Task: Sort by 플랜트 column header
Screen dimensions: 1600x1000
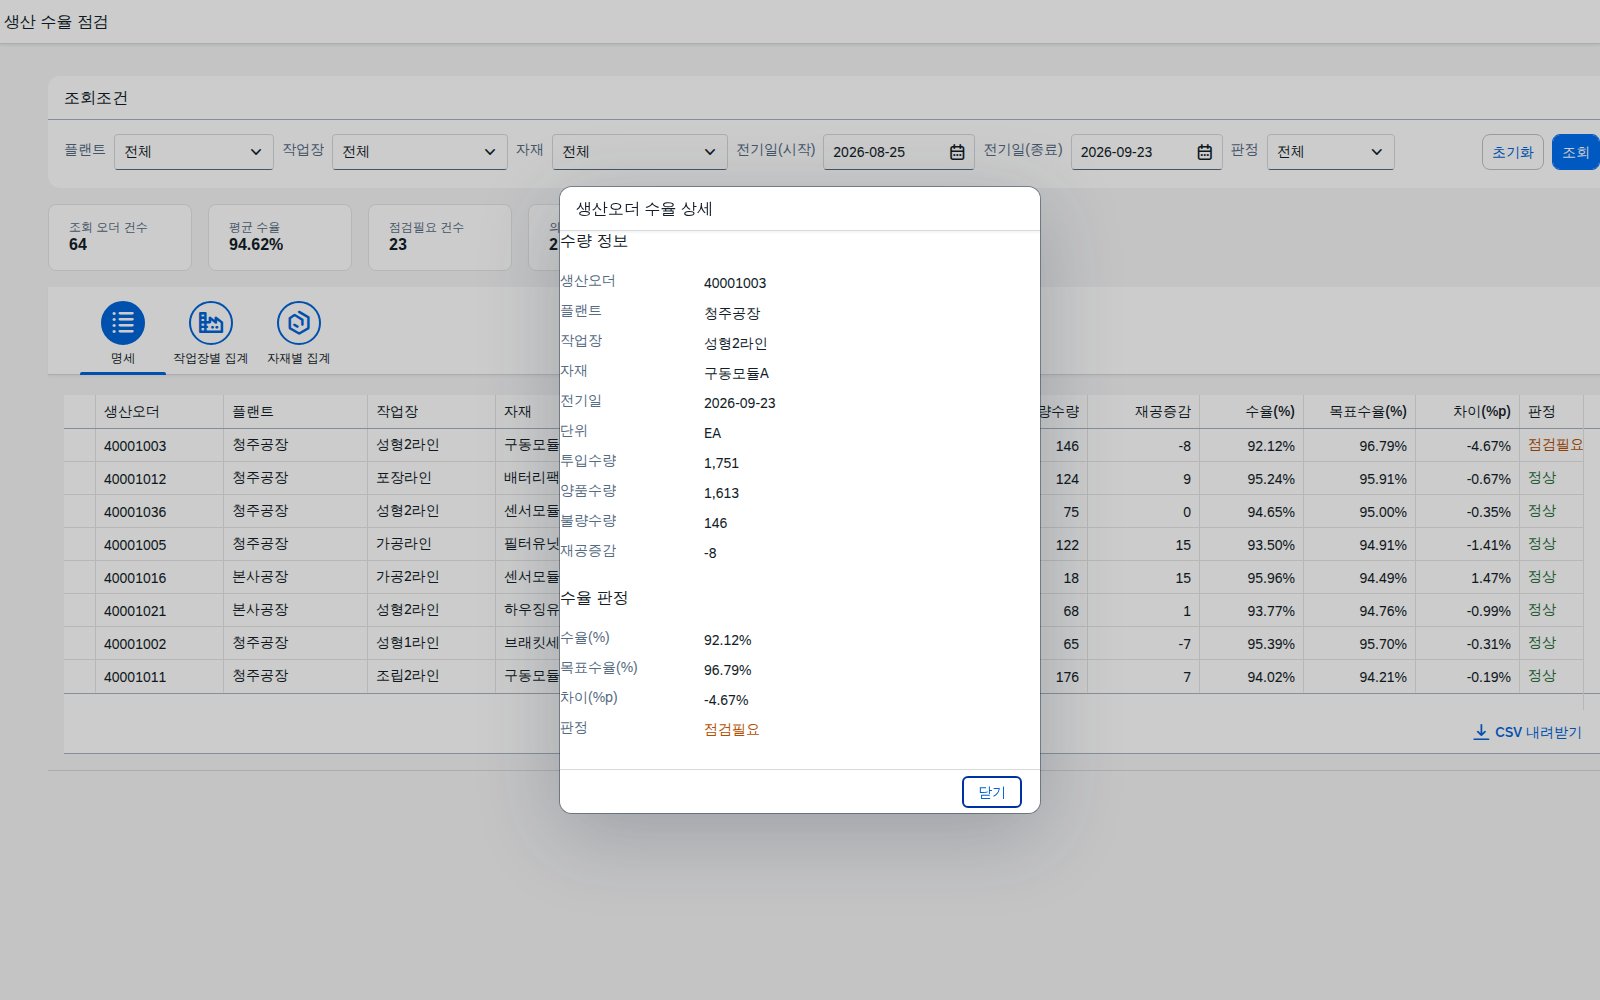Action: [295, 411]
